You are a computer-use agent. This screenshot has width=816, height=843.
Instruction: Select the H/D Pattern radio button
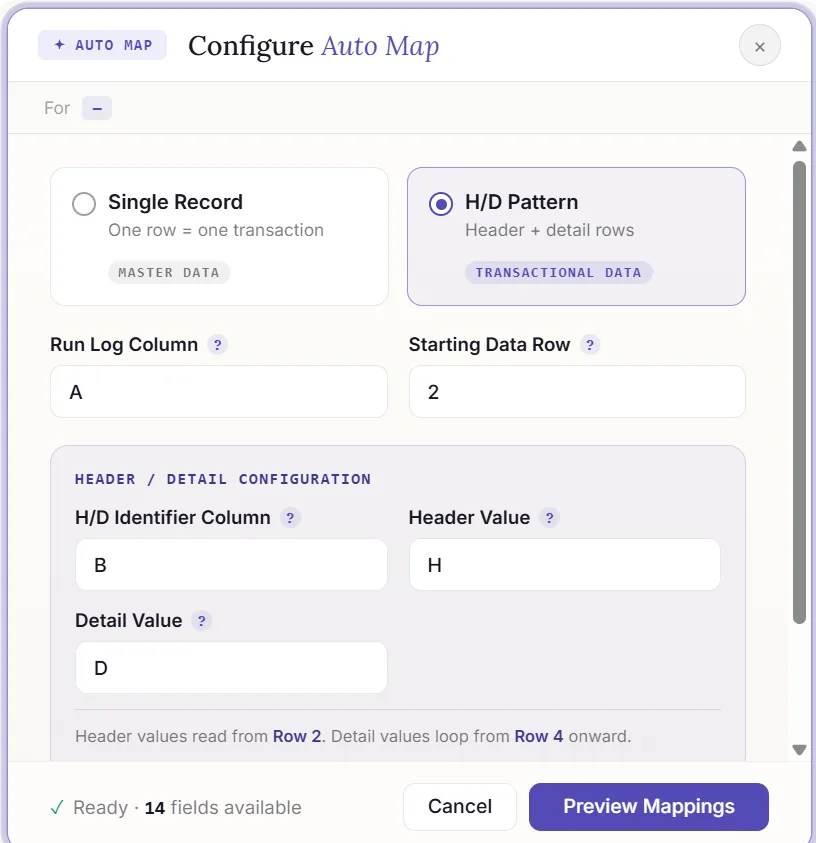[x=441, y=204]
